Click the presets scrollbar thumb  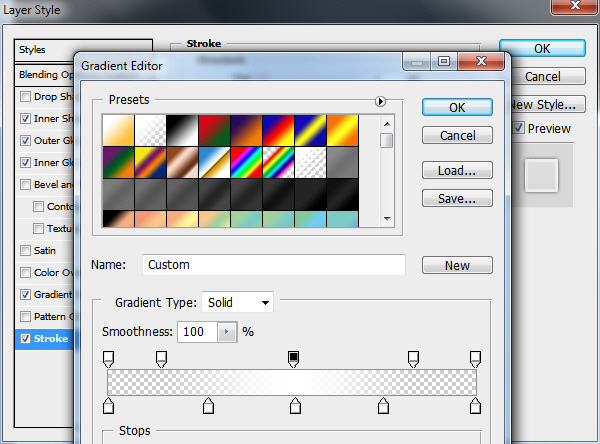[x=387, y=140]
